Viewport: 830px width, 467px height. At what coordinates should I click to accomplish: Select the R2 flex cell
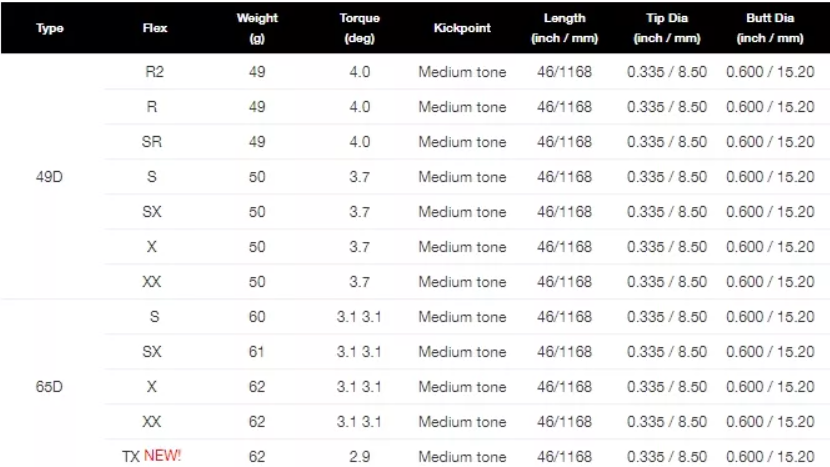click(153, 72)
